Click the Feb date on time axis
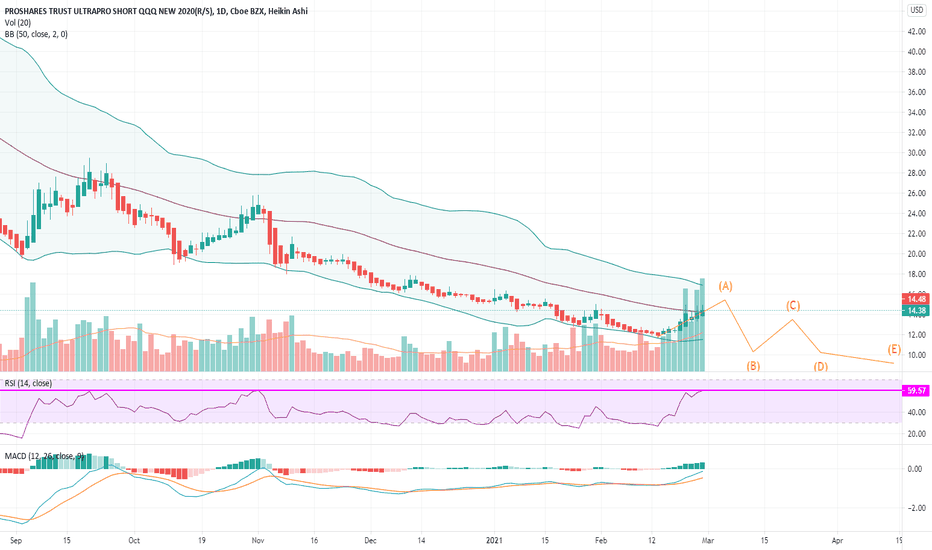The width and height of the screenshot is (932, 550). click(601, 540)
